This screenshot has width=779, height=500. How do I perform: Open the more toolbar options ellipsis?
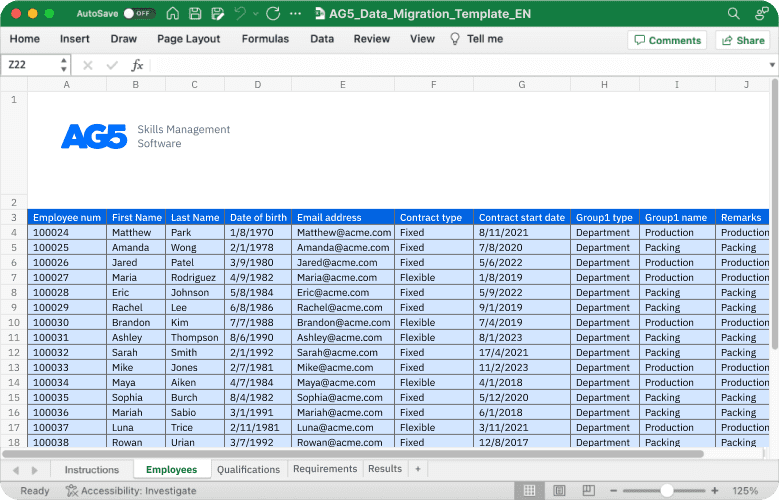(x=296, y=13)
